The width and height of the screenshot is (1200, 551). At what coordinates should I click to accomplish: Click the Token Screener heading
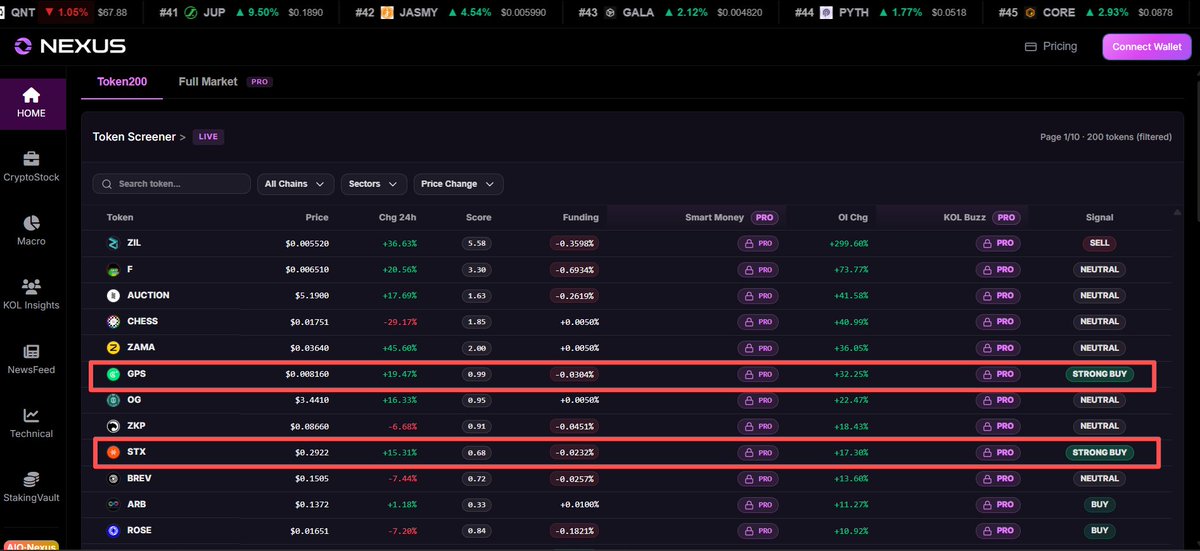pyautogui.click(x=134, y=137)
